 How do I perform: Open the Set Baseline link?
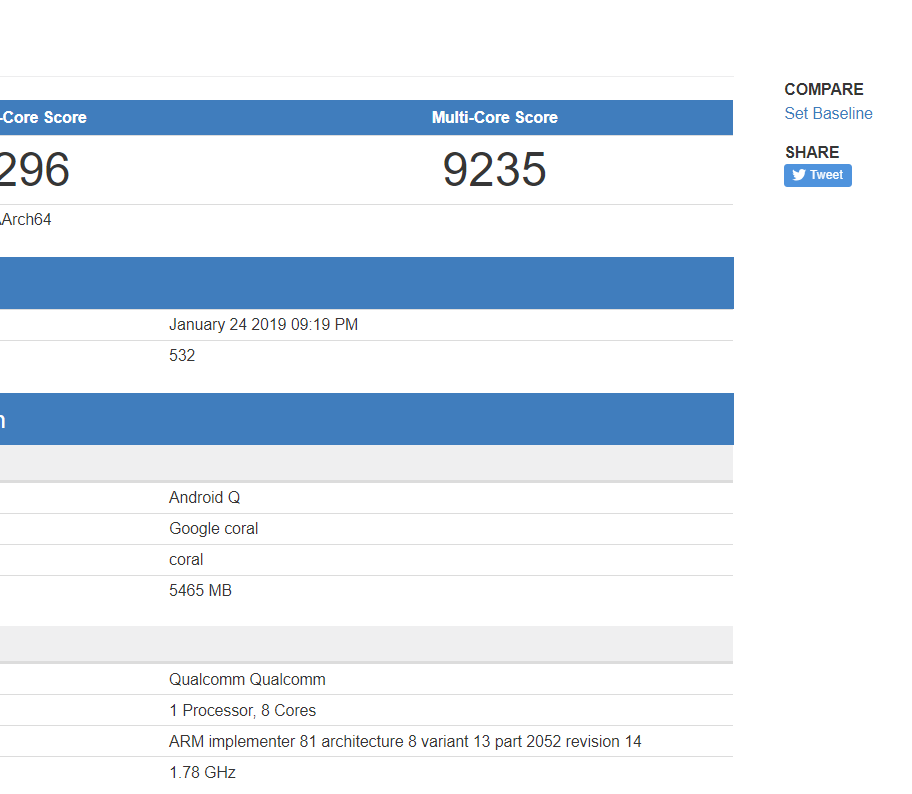point(828,113)
